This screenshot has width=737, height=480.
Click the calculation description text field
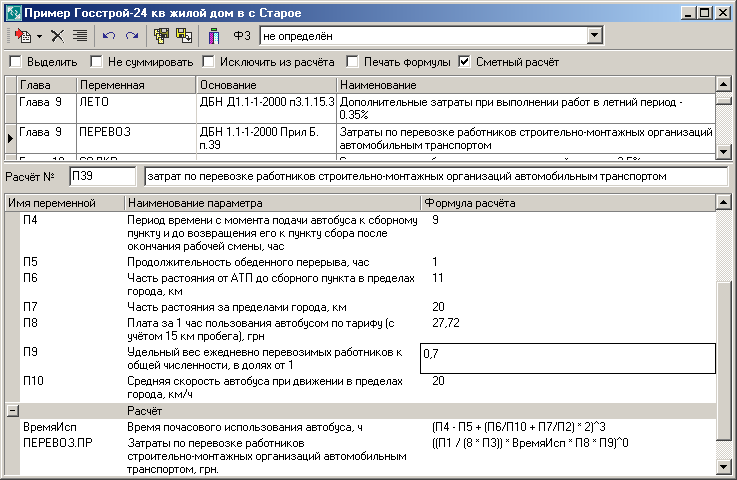coord(436,176)
